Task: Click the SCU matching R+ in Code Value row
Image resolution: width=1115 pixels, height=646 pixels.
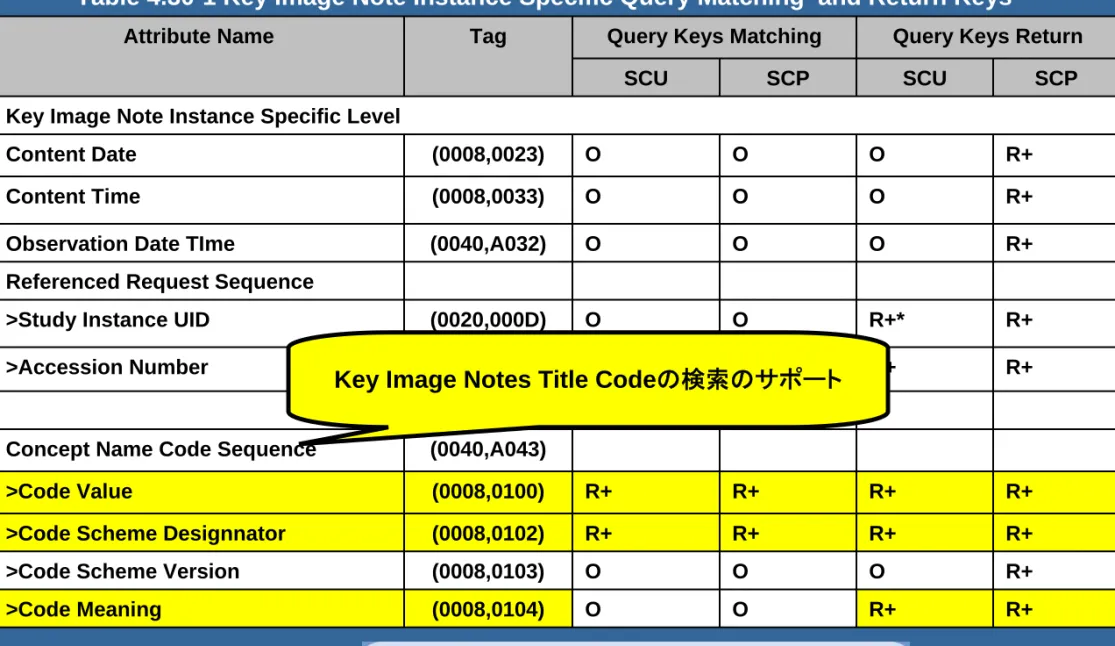Action: (x=598, y=492)
